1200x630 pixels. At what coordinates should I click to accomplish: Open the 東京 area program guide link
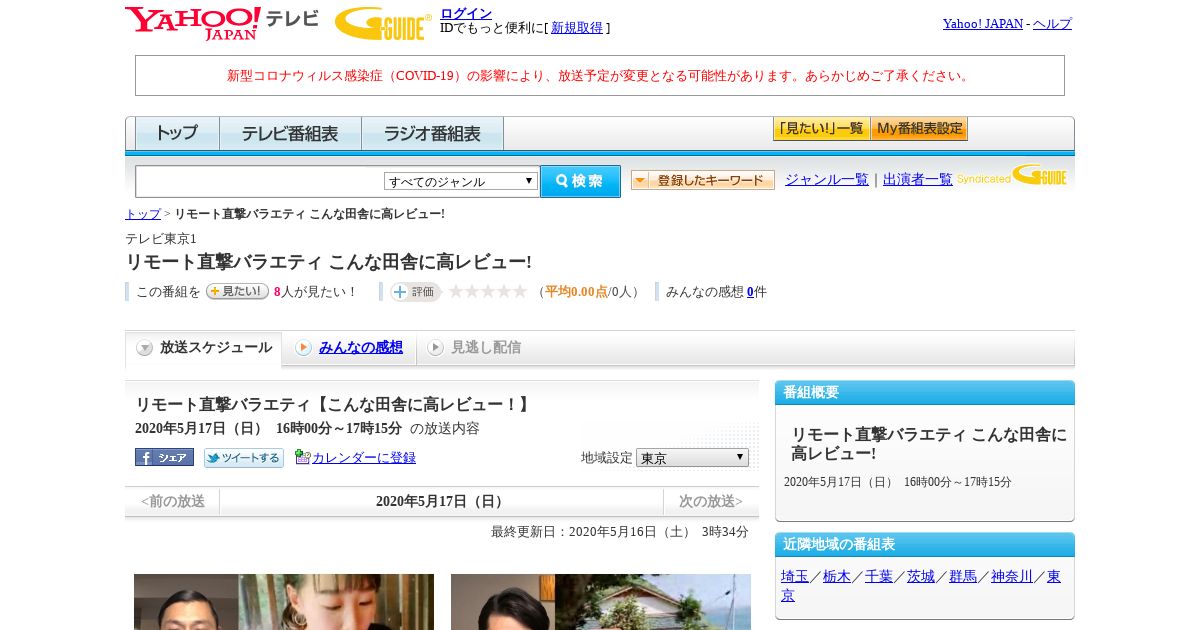point(1054,576)
